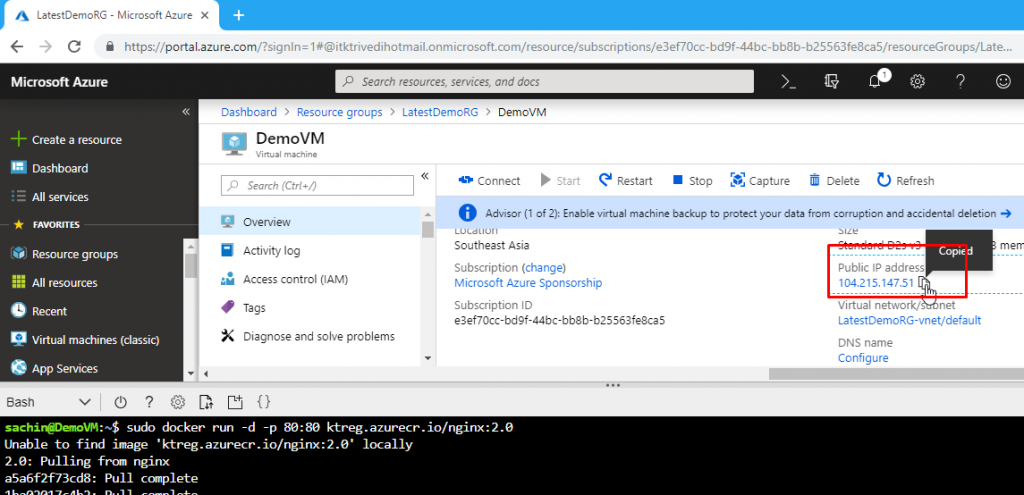
Task: Open All services in sidebar
Action: tap(50, 197)
